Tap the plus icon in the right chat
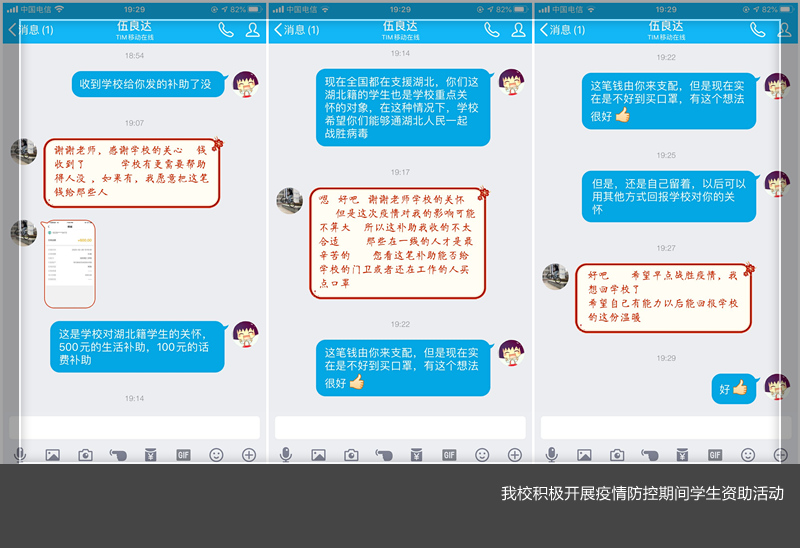Image resolution: width=800 pixels, height=548 pixels. pyautogui.click(x=781, y=455)
